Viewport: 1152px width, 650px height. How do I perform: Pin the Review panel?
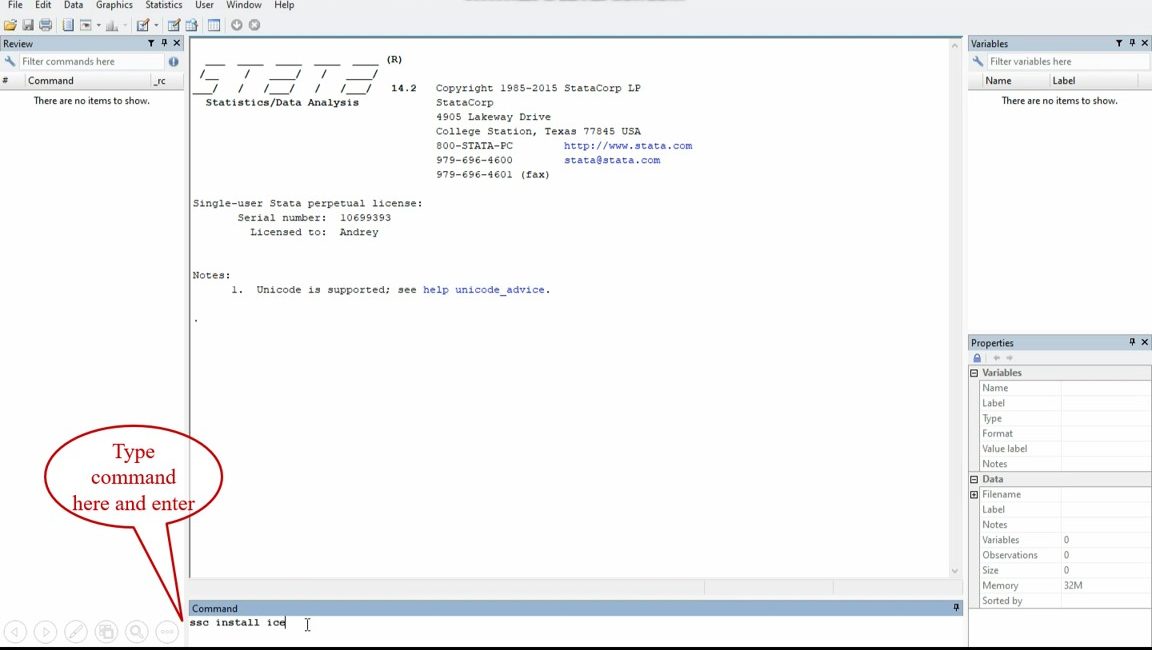point(164,43)
